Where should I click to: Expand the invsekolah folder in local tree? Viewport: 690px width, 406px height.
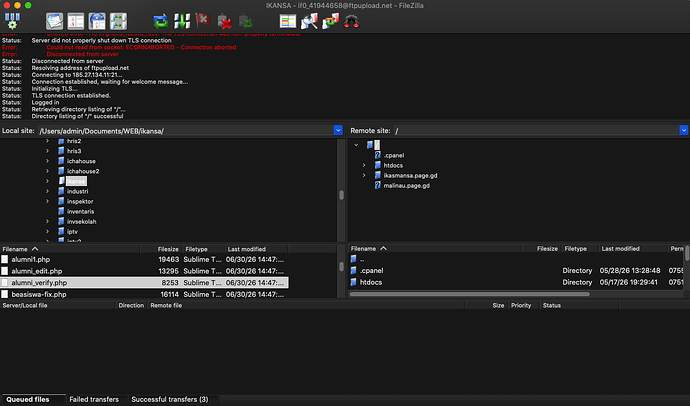pos(48,221)
